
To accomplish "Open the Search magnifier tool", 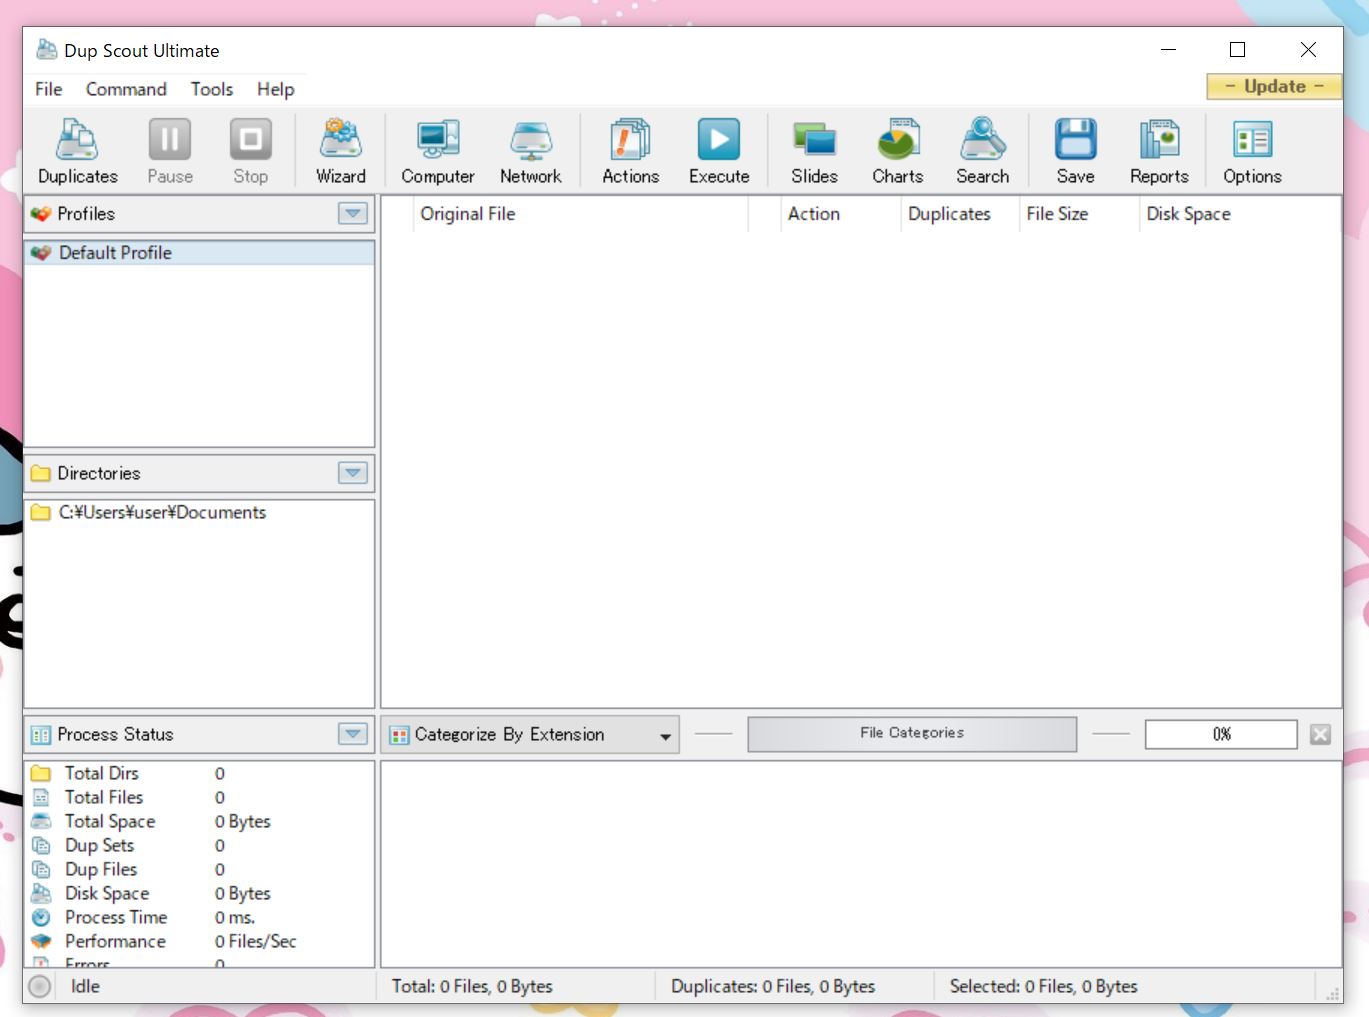I will (983, 151).
